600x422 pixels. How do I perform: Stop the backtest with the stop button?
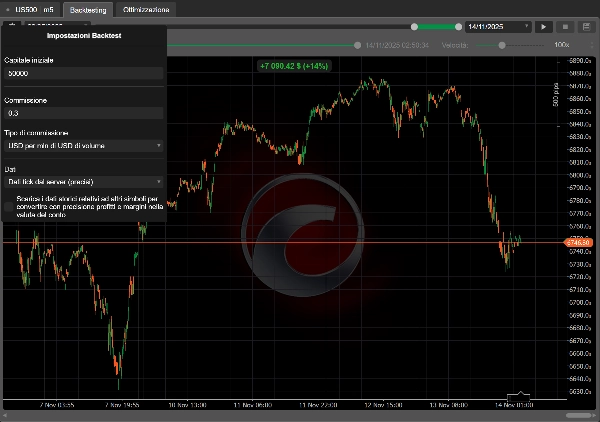tap(565, 27)
